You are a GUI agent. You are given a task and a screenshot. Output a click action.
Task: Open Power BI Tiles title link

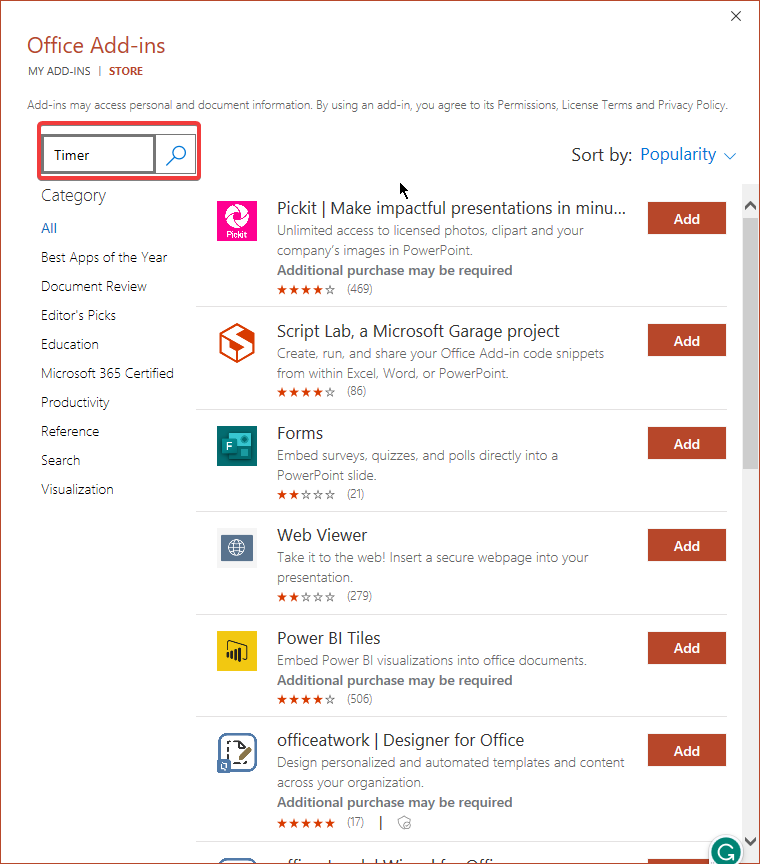click(328, 638)
